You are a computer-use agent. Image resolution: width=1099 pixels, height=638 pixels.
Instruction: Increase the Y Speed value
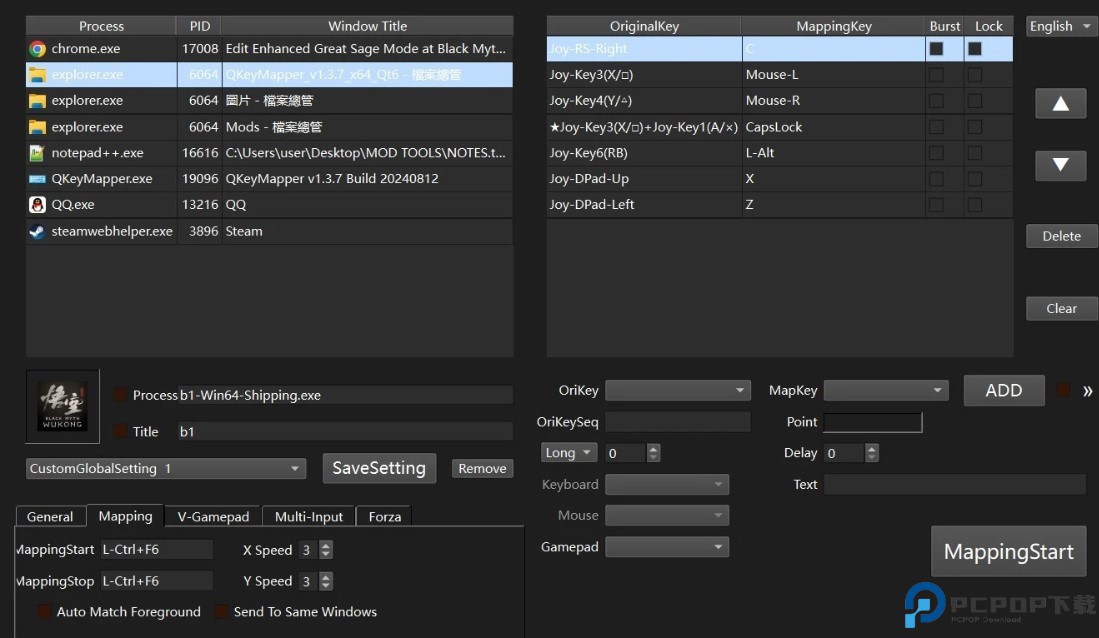[x=325, y=576]
